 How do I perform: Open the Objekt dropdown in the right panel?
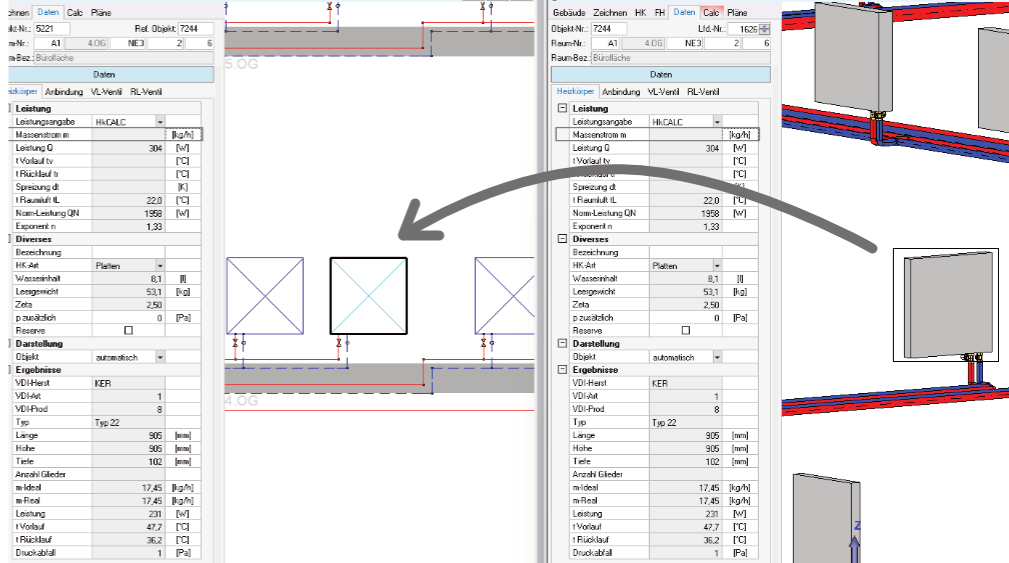[717, 357]
